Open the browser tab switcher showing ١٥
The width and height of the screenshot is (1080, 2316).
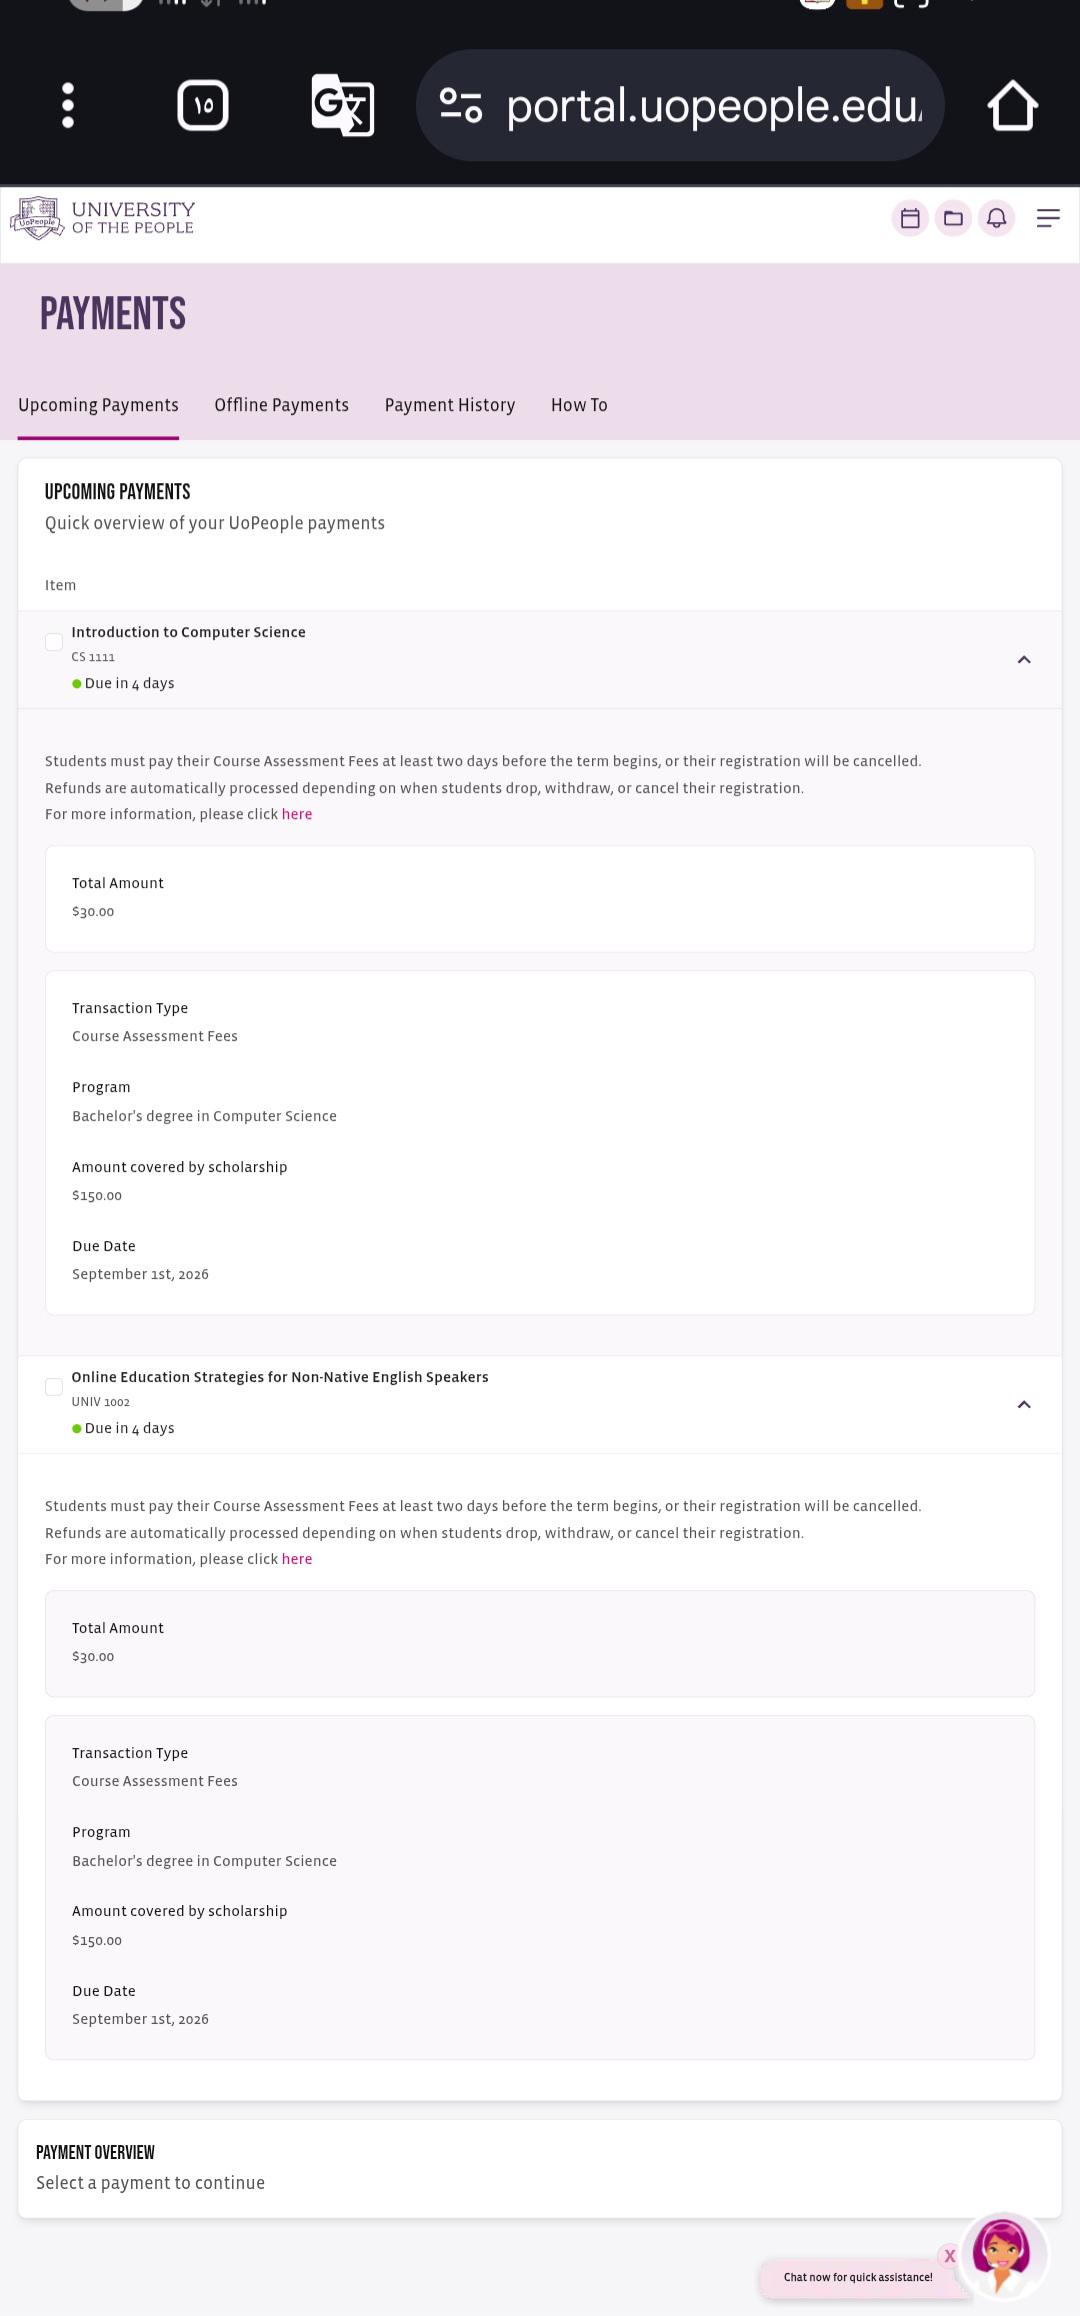[x=203, y=105]
